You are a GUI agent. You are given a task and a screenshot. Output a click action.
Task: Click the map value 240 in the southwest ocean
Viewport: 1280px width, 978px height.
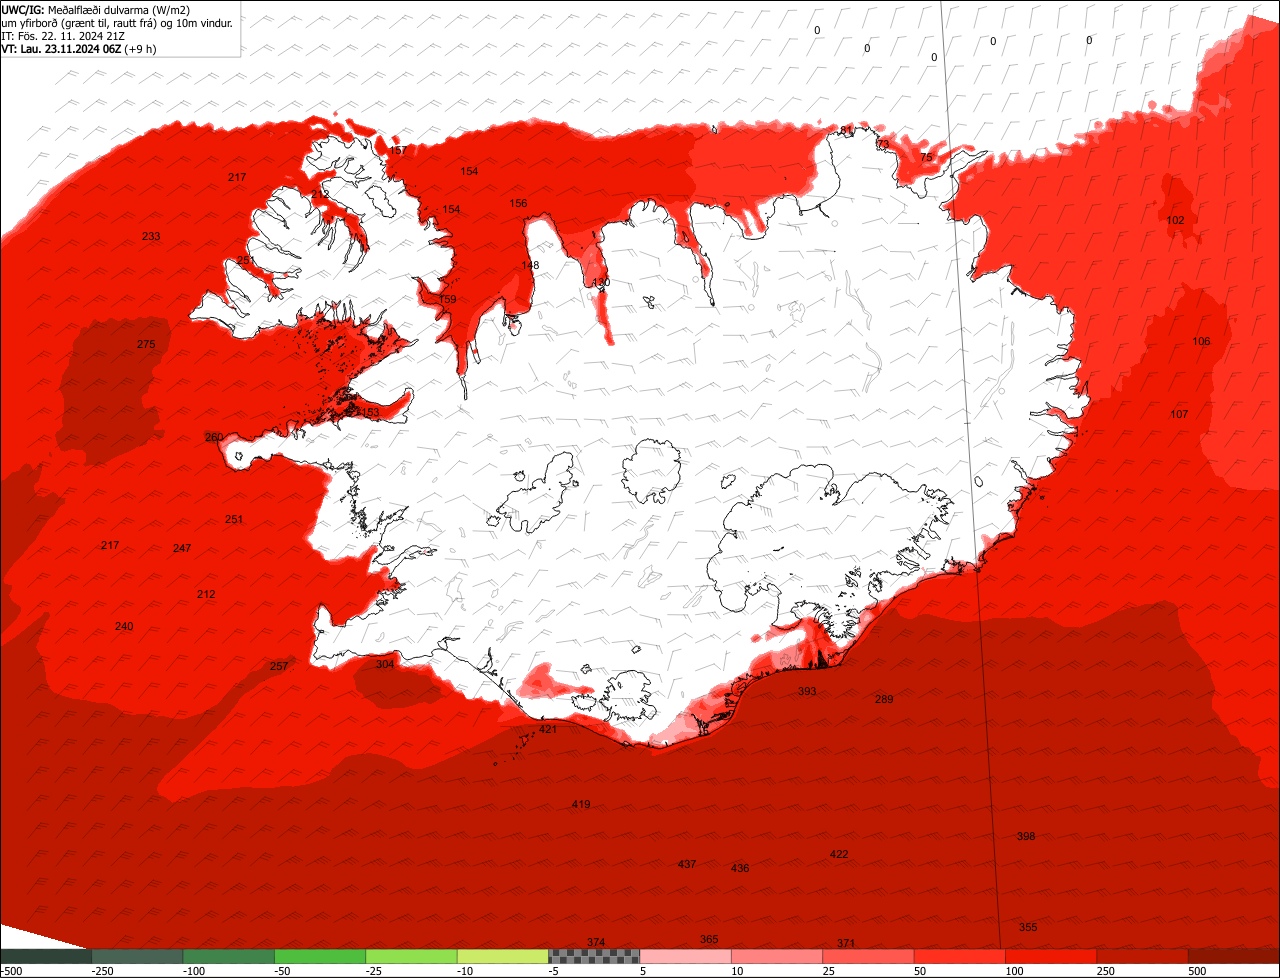[124, 627]
